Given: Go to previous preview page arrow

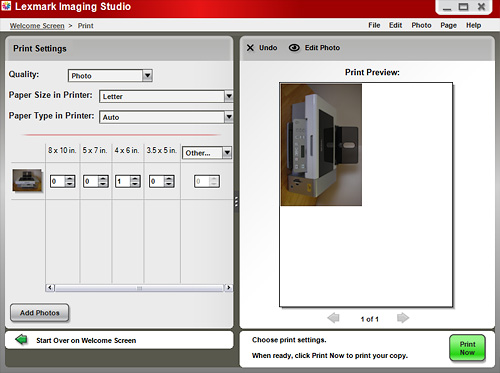Looking at the screenshot, I should 333,318.
